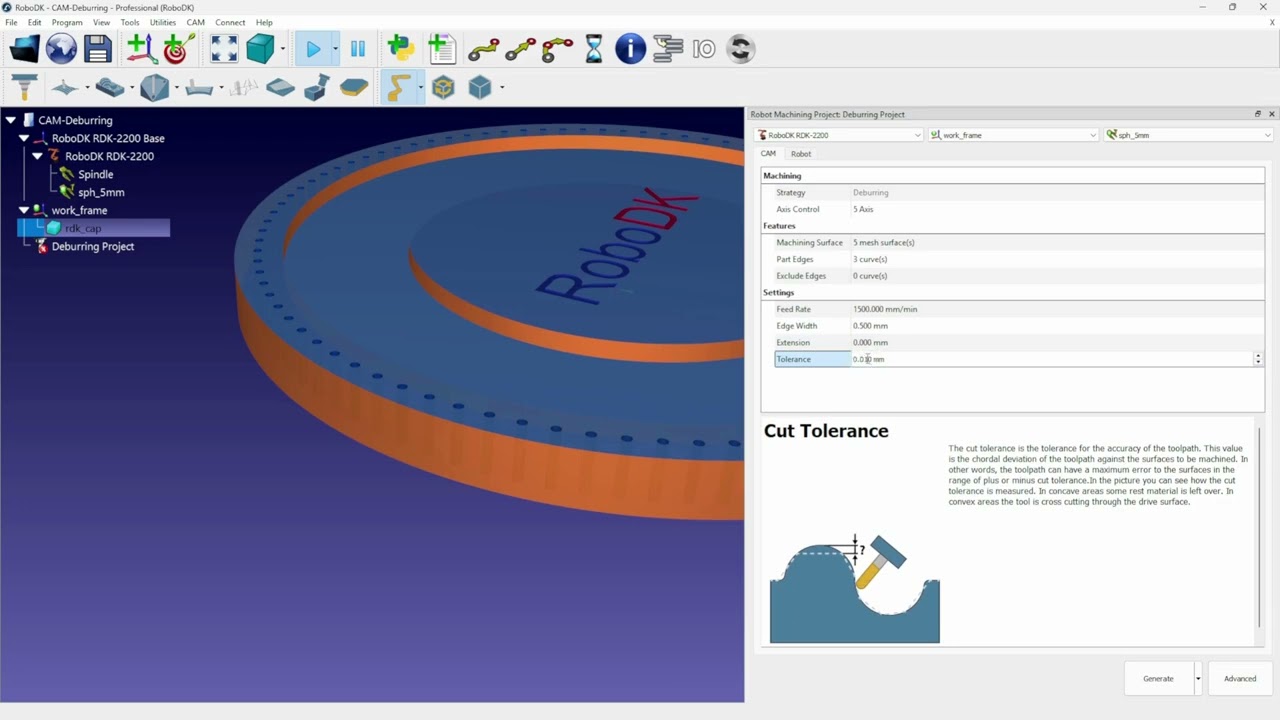Image resolution: width=1280 pixels, height=720 pixels.
Task: Switch to the CAM tab
Action: (768, 154)
